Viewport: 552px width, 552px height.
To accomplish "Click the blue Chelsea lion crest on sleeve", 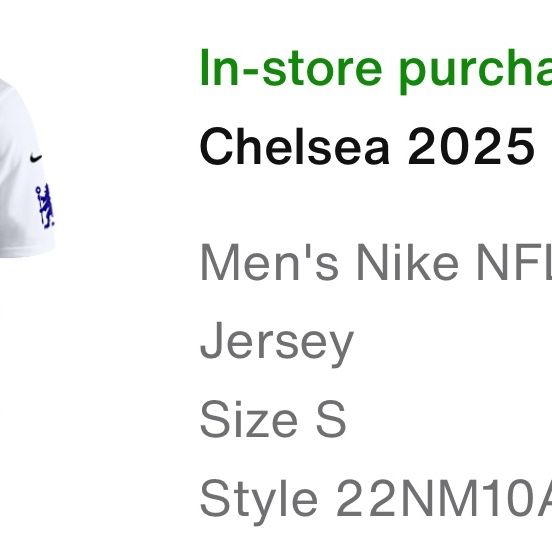I will 45,207.
